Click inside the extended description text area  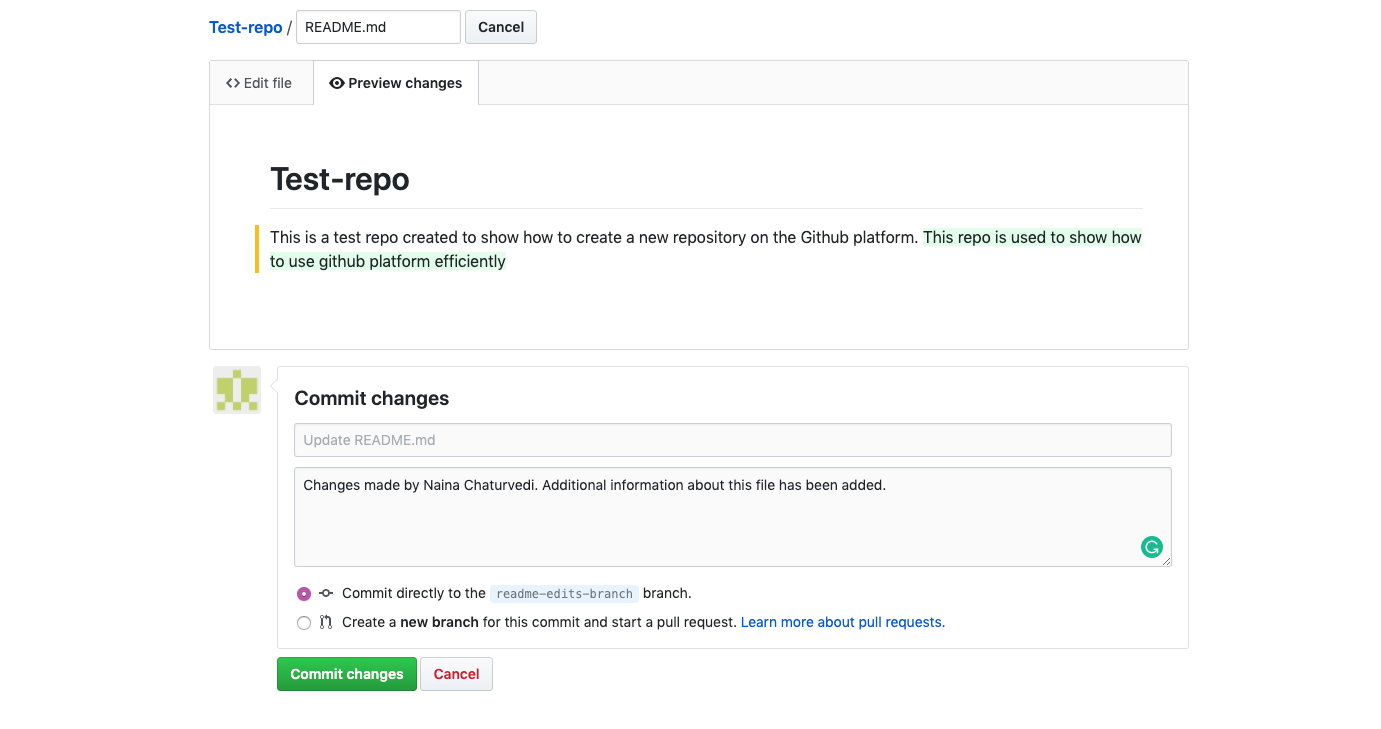click(733, 517)
